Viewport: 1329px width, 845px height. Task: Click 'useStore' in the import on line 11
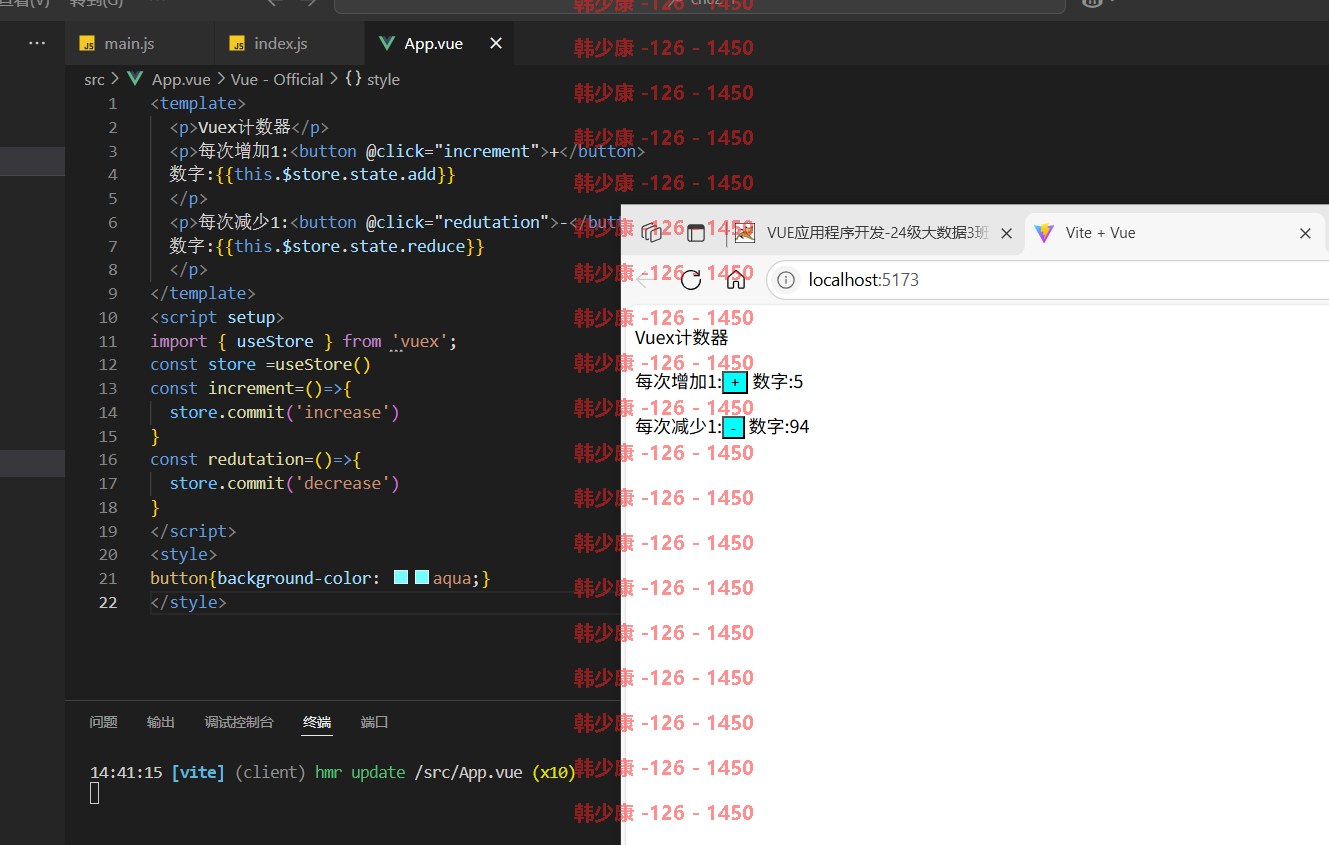pyautogui.click(x=275, y=341)
